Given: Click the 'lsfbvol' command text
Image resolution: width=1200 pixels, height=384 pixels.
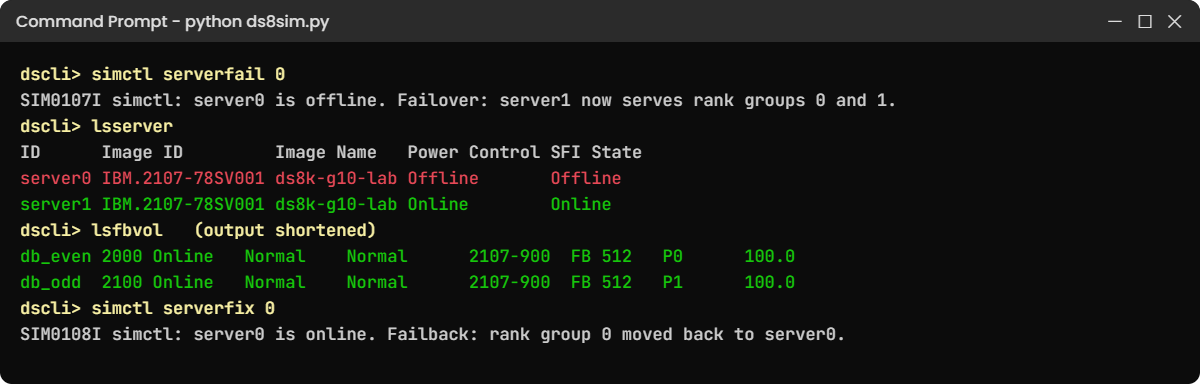Looking at the screenshot, I should tap(127, 231).
